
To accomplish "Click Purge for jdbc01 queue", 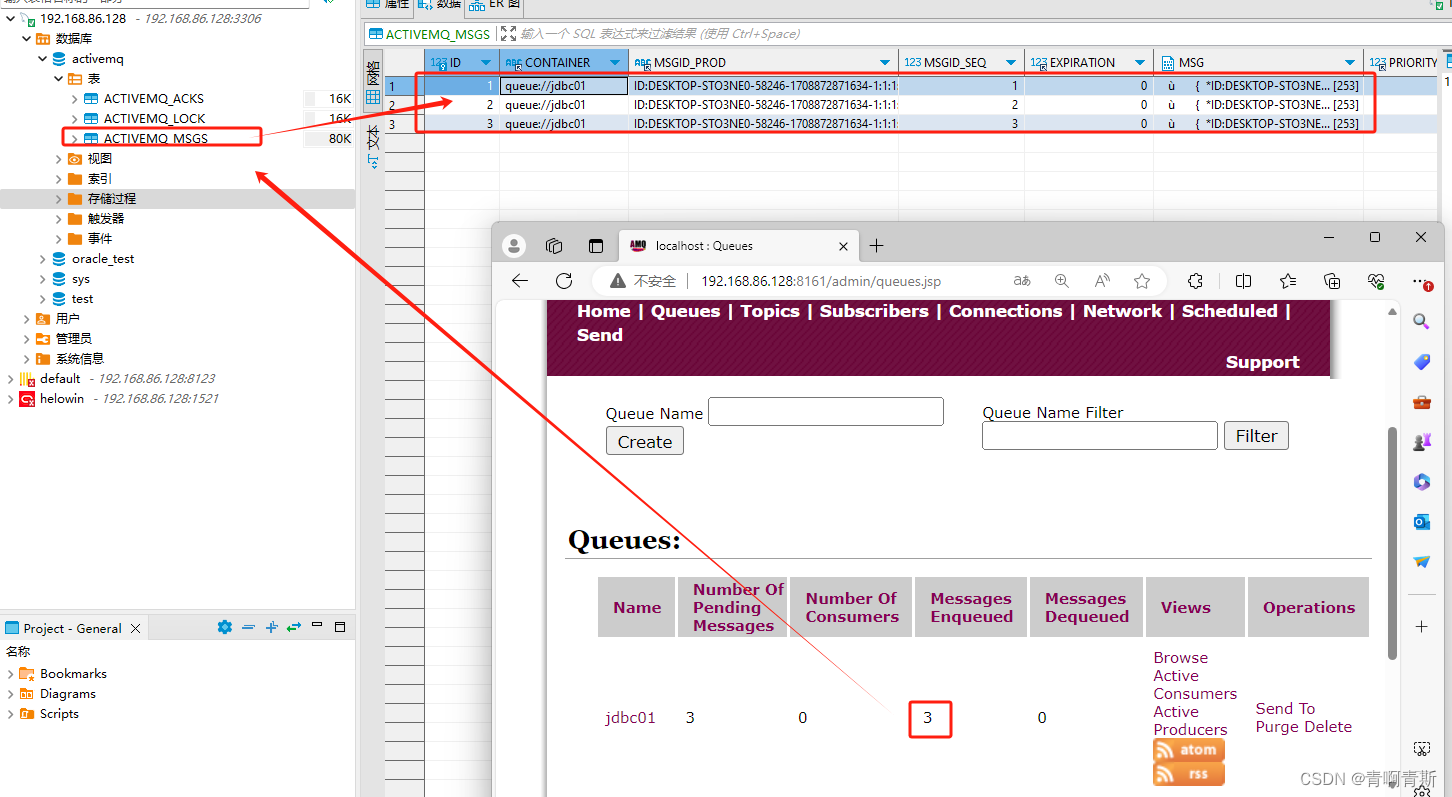I will click(x=1278, y=727).
